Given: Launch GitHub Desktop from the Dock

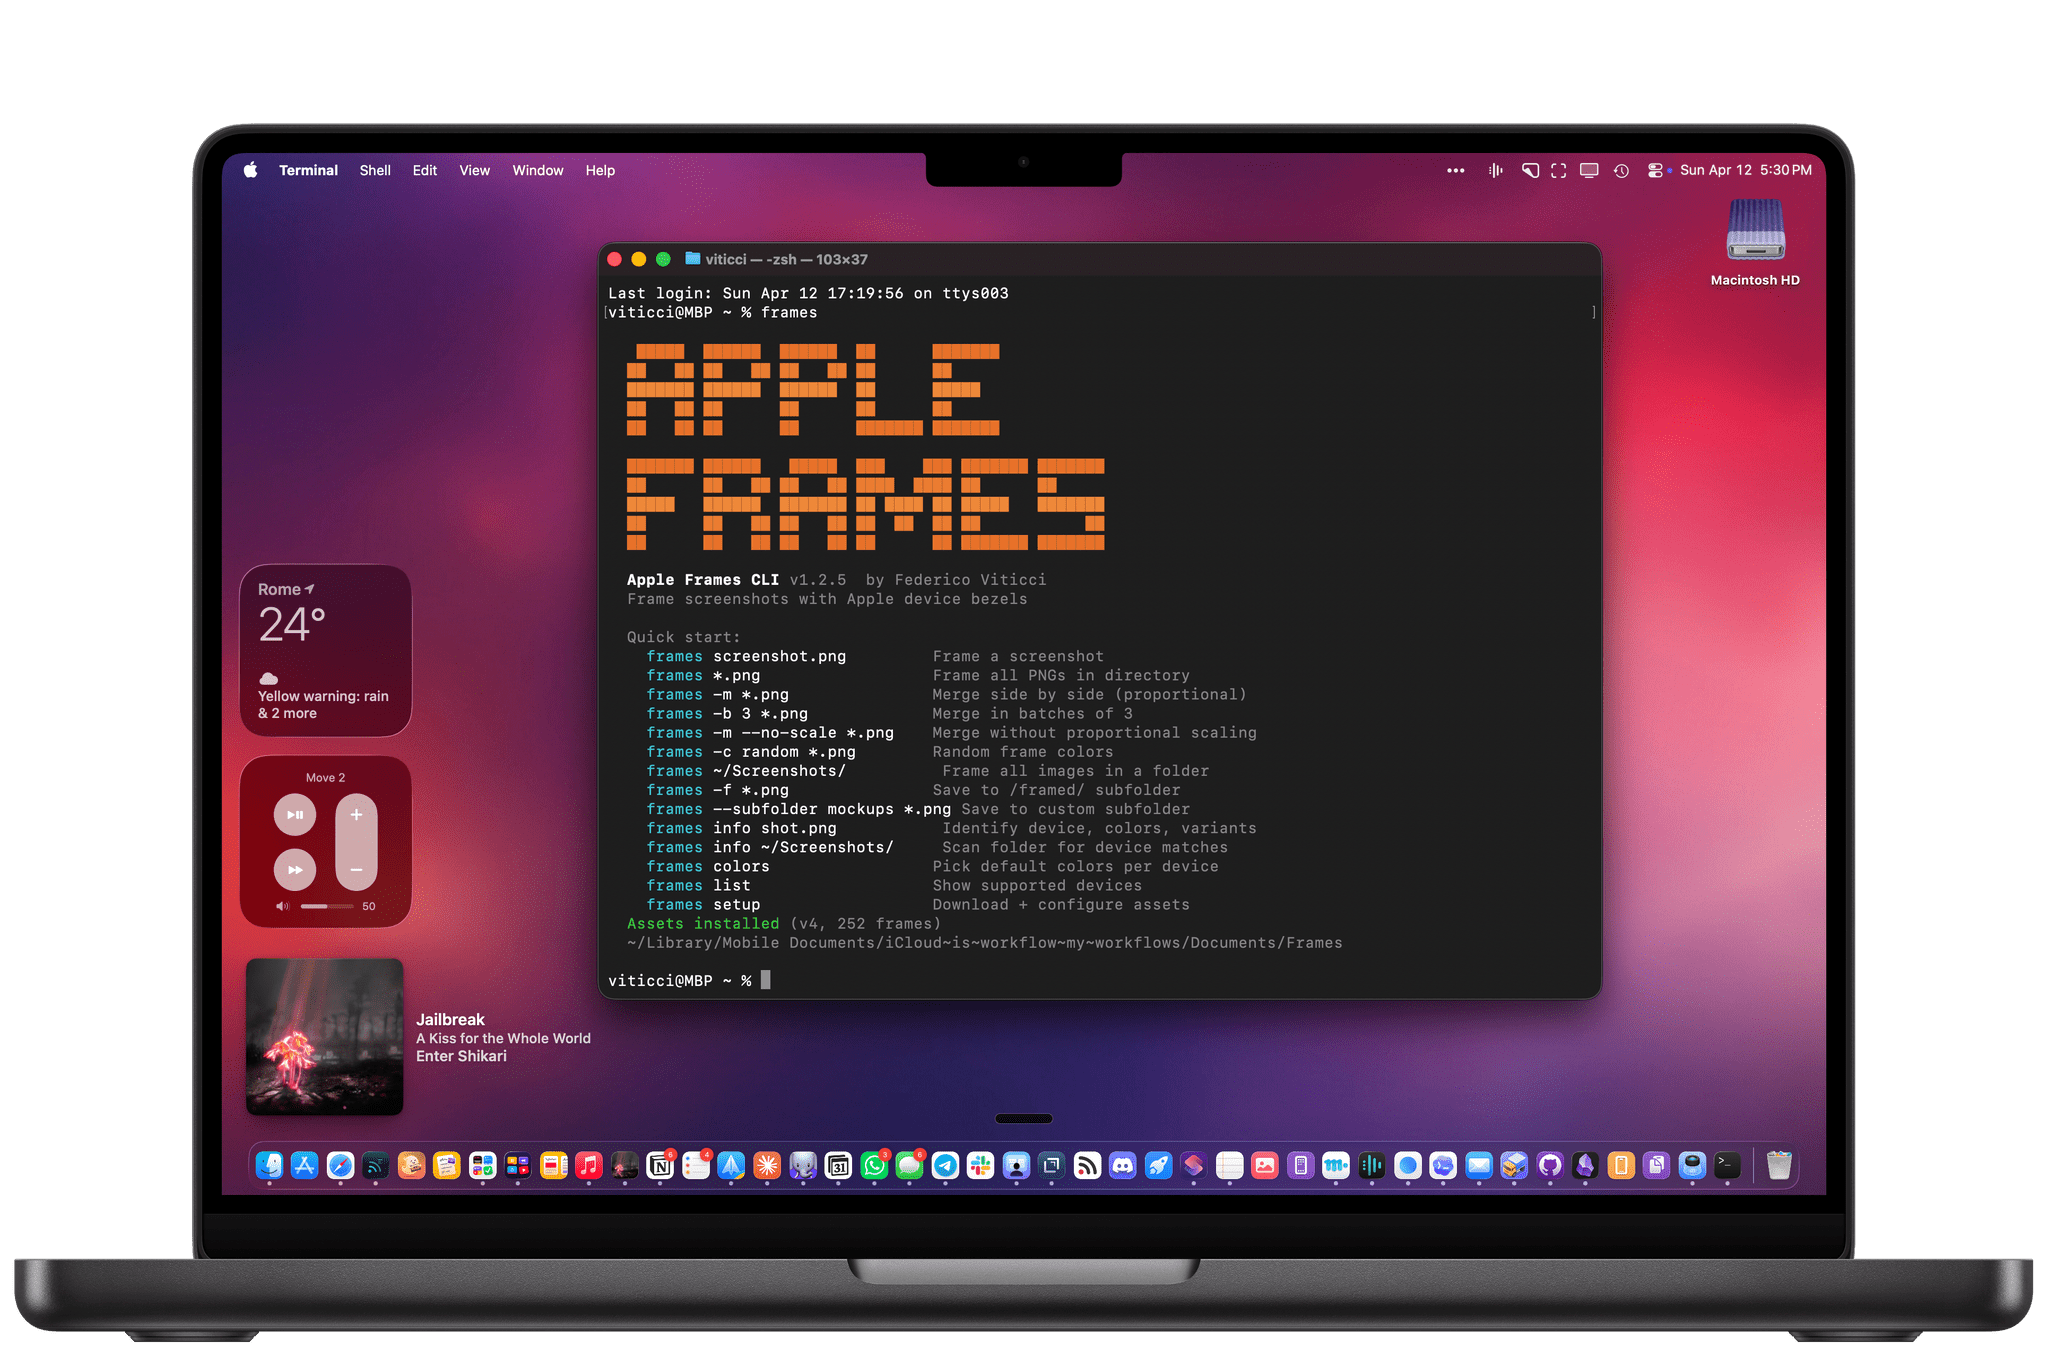Looking at the screenshot, I should point(1550,1165).
